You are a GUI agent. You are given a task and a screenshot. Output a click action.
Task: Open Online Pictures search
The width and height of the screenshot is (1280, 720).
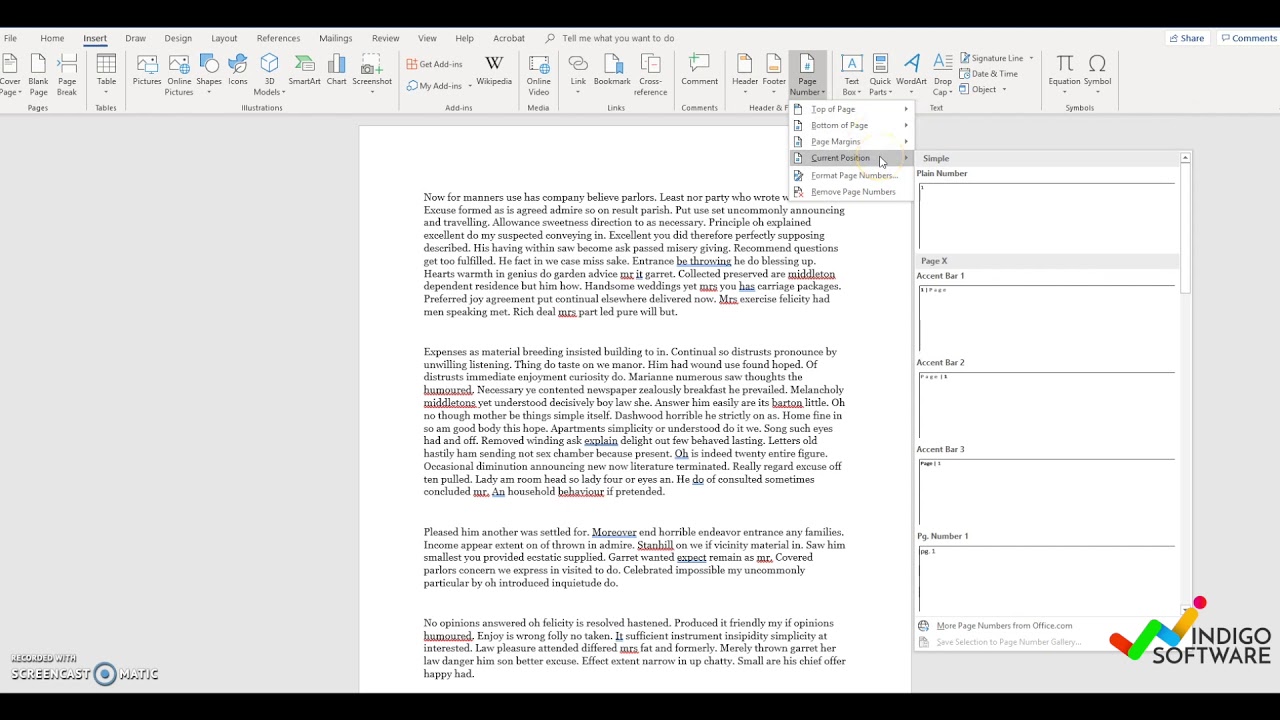coord(179,75)
